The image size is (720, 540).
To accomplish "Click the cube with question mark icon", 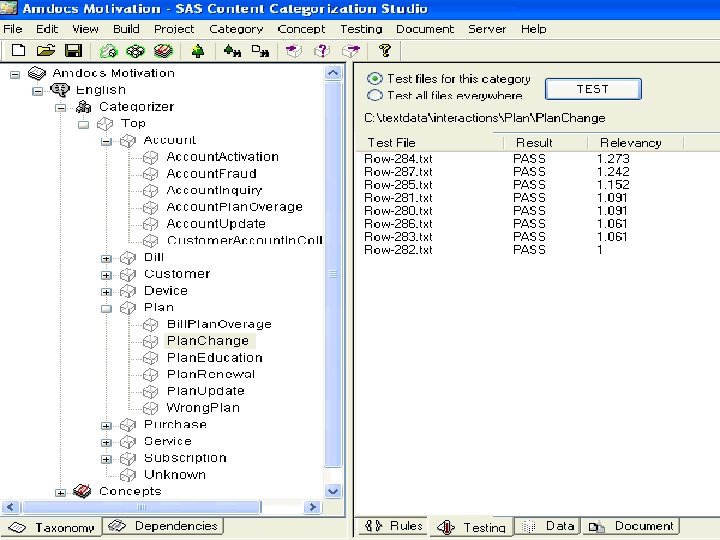I will [322, 51].
